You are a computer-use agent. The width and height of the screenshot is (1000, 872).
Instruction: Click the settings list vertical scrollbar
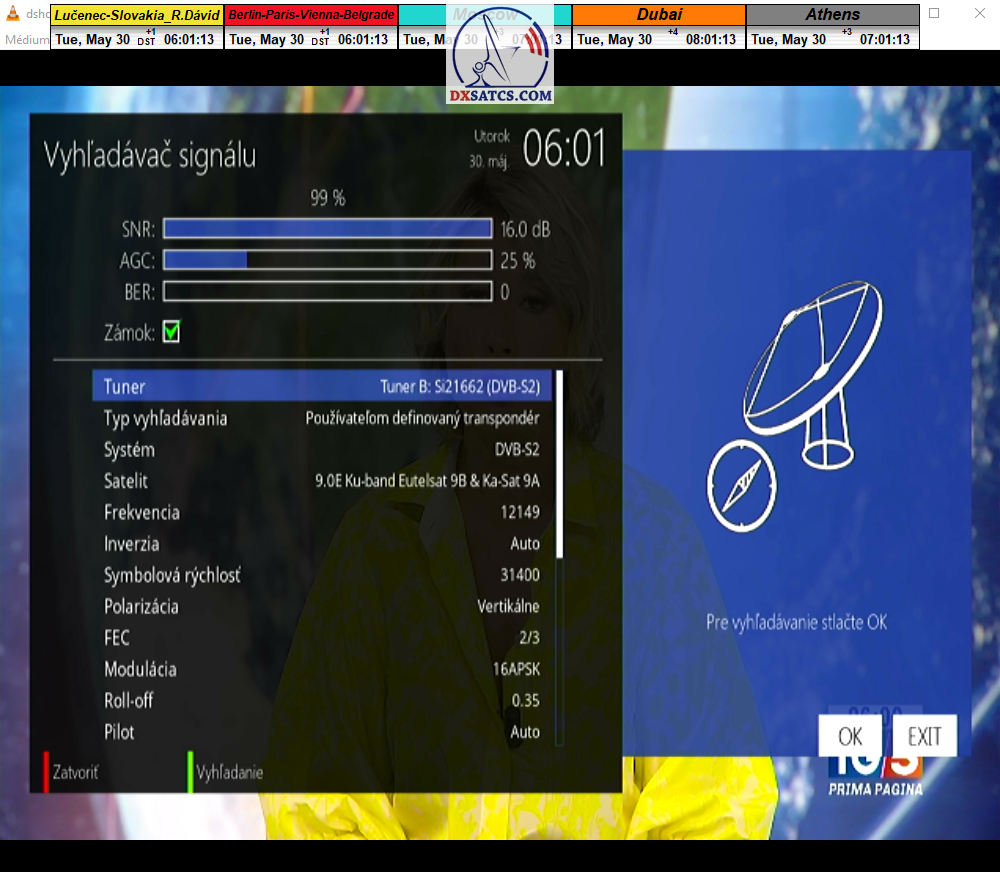tap(559, 464)
